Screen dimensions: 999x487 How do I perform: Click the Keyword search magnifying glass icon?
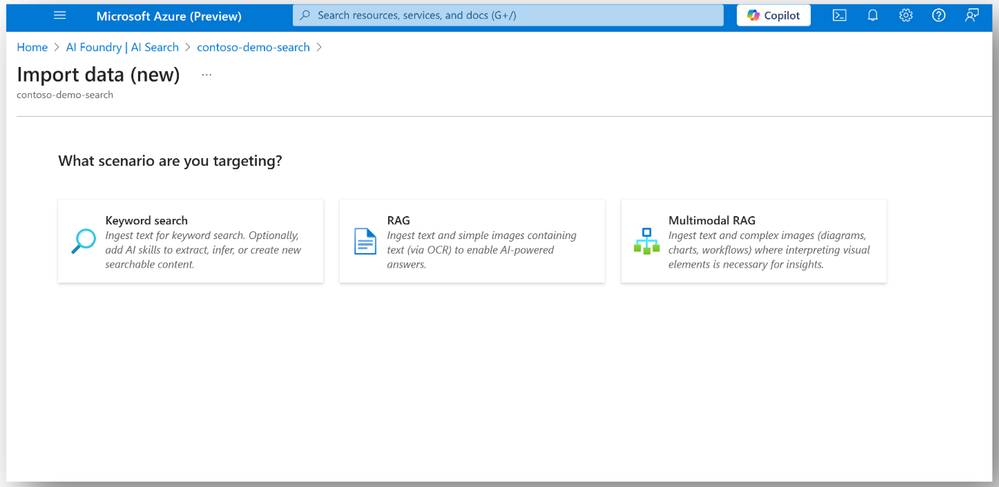click(x=83, y=242)
